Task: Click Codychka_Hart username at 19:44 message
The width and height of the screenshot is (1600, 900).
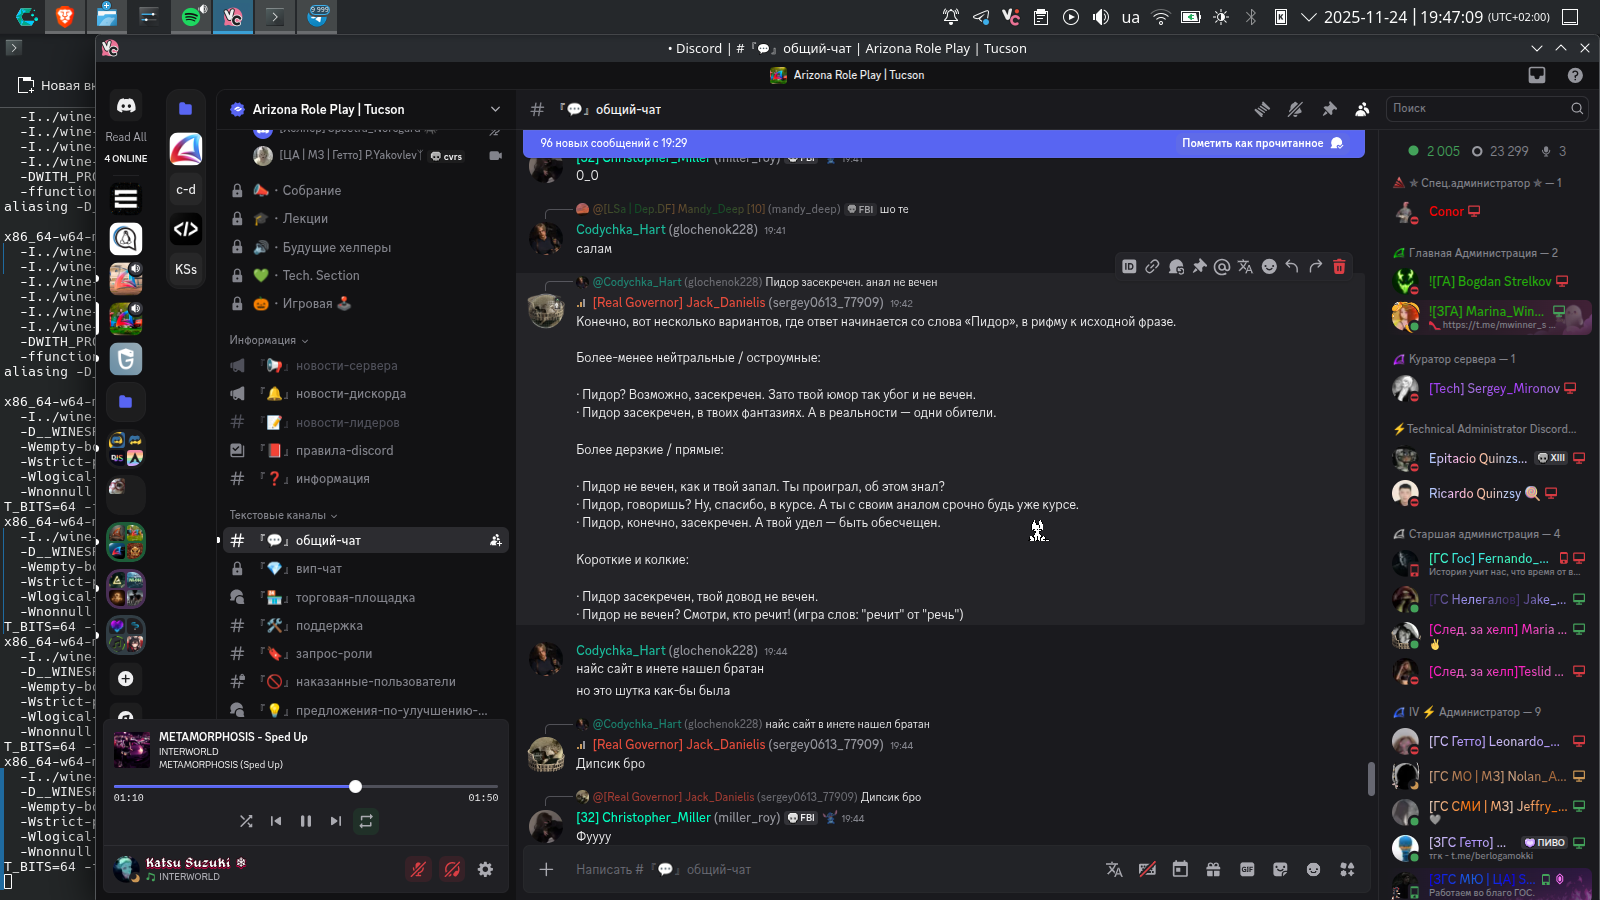Action: click(620, 650)
